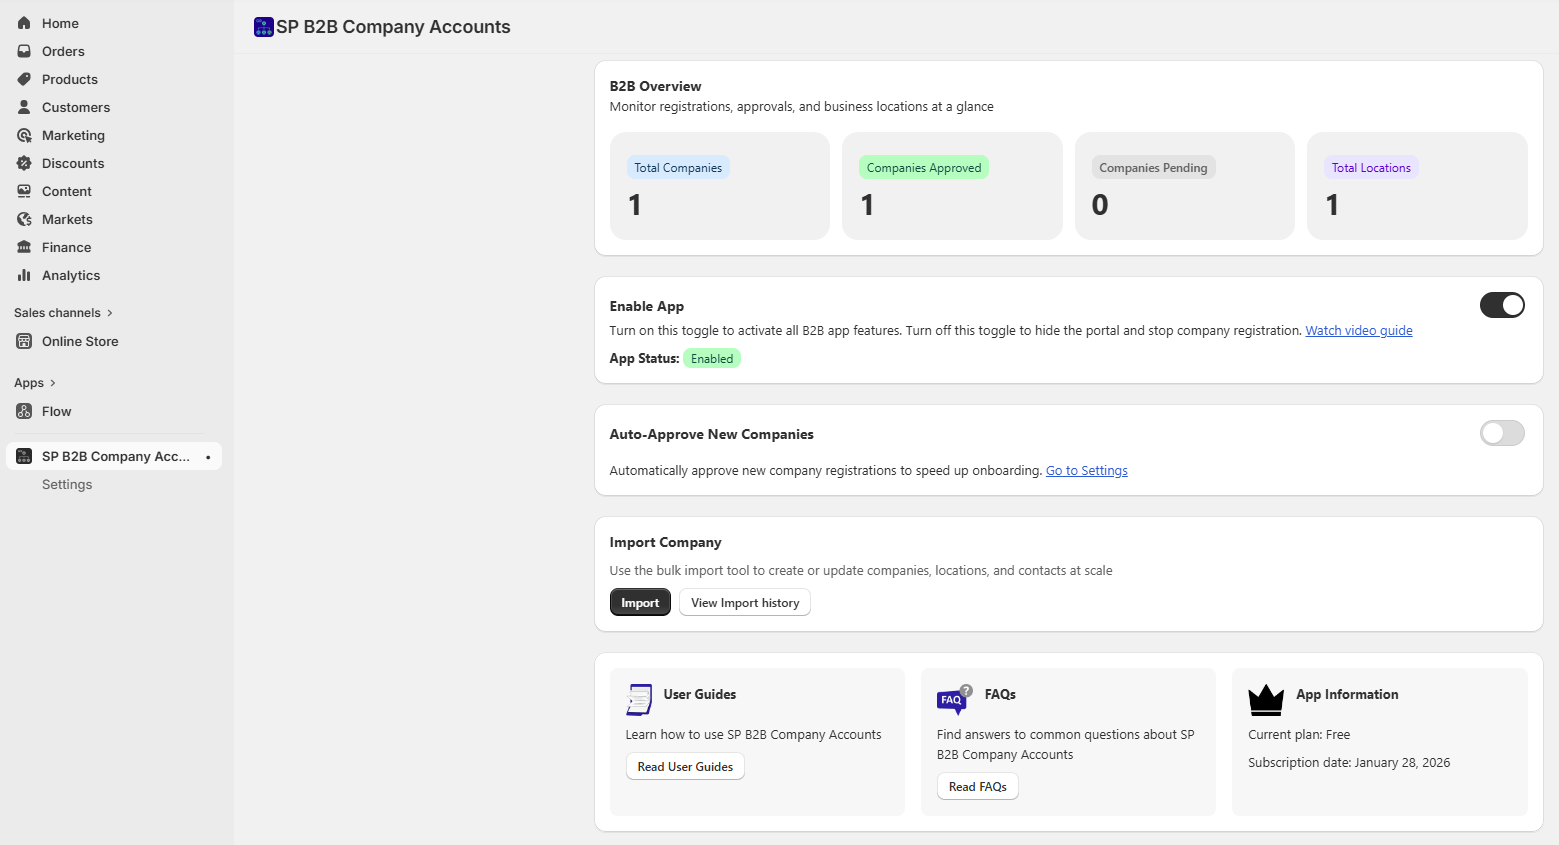
Task: Click the Import button
Action: 640,602
